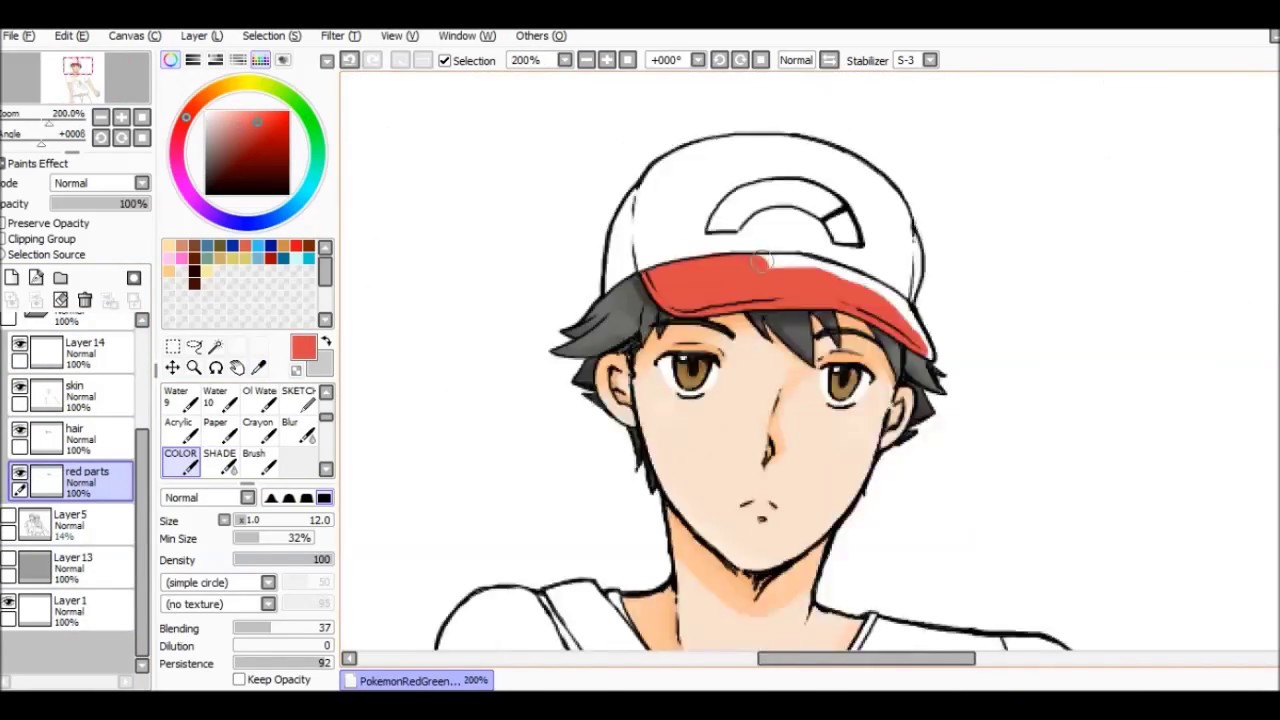The height and width of the screenshot is (720, 1280).
Task: Click the Undo toolbar button
Action: coord(349,60)
